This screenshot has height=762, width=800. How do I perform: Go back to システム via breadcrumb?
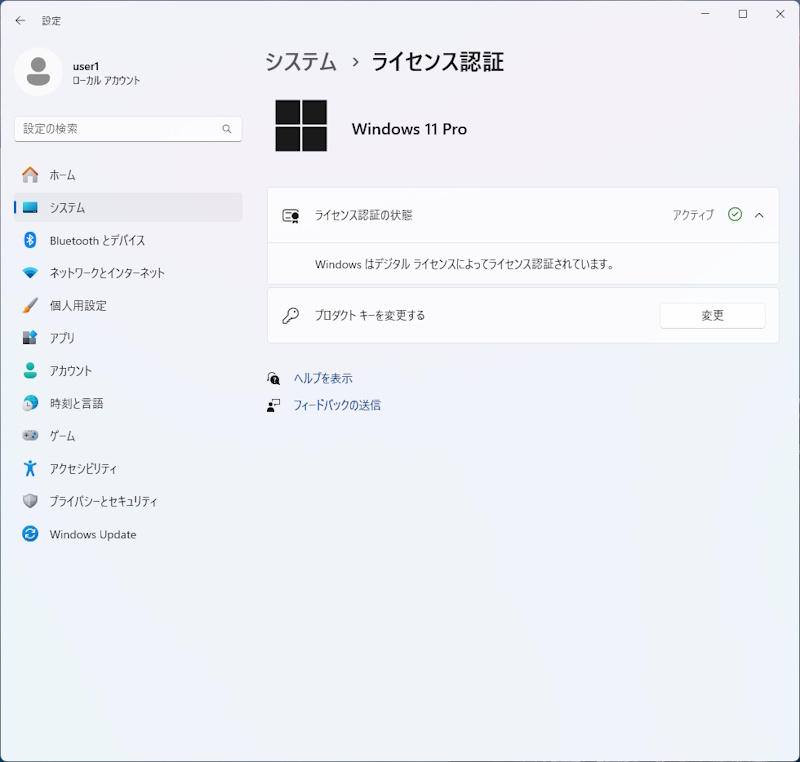pyautogui.click(x=301, y=62)
